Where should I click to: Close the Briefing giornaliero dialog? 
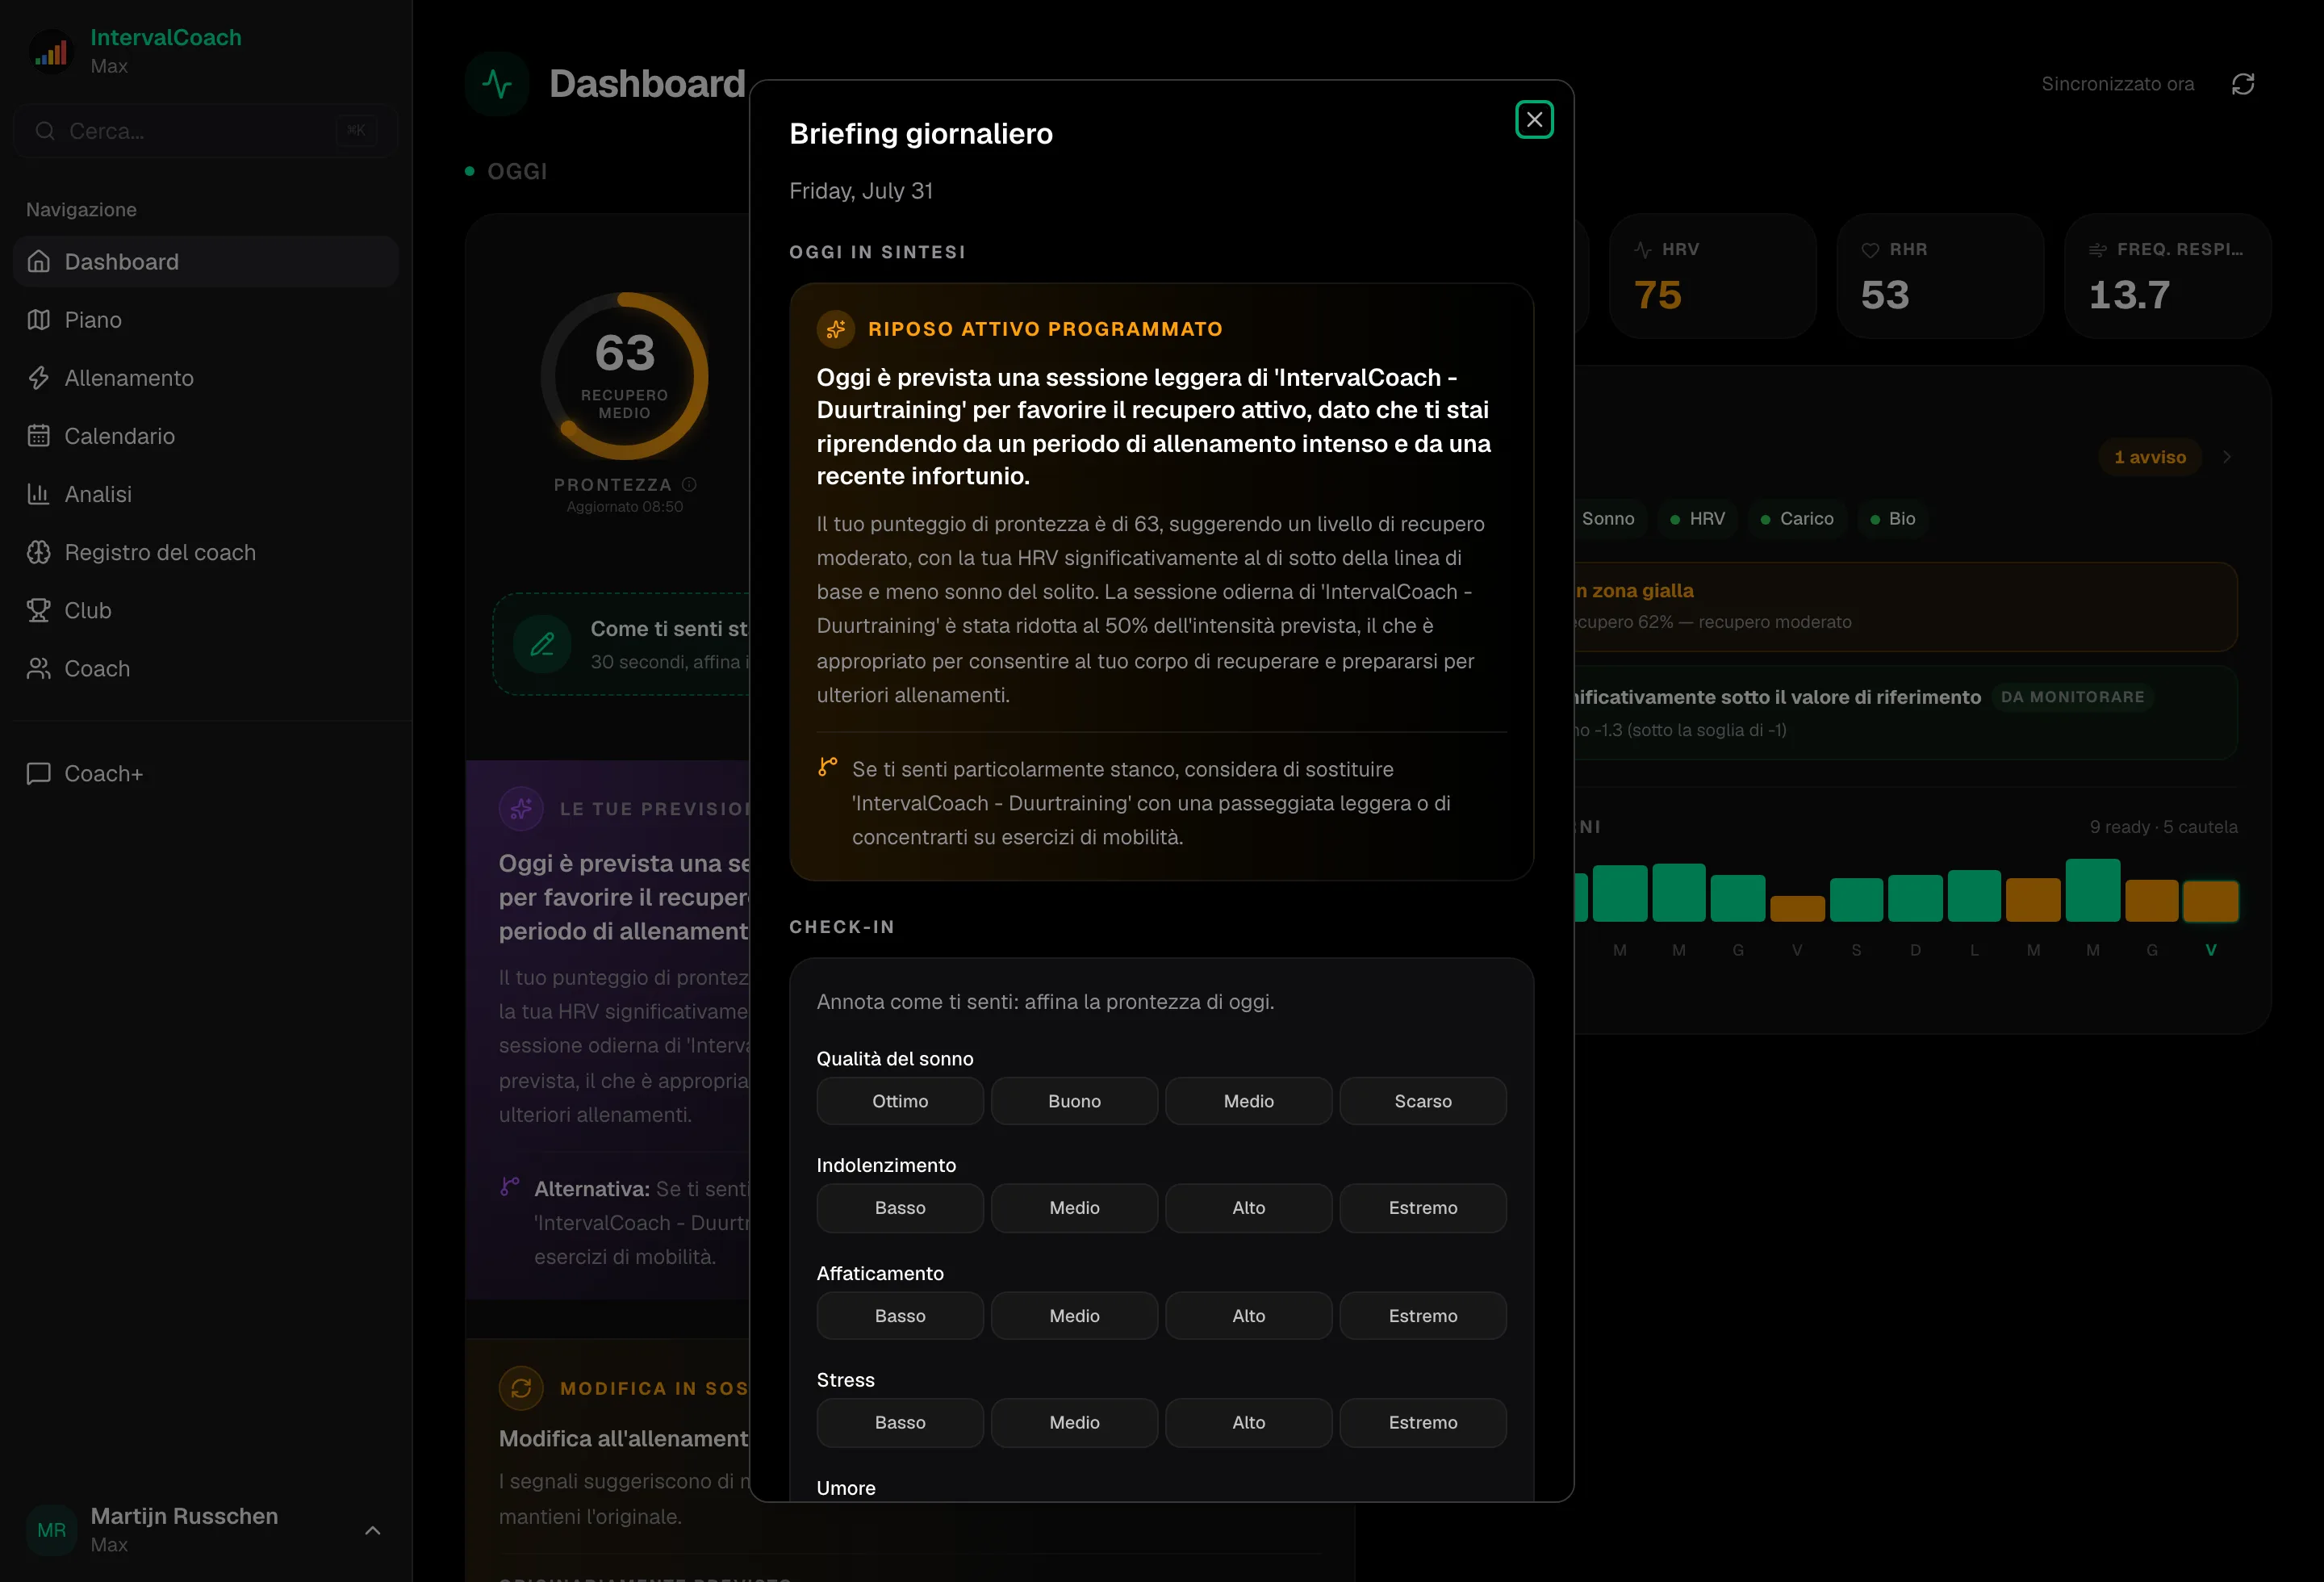1534,120
